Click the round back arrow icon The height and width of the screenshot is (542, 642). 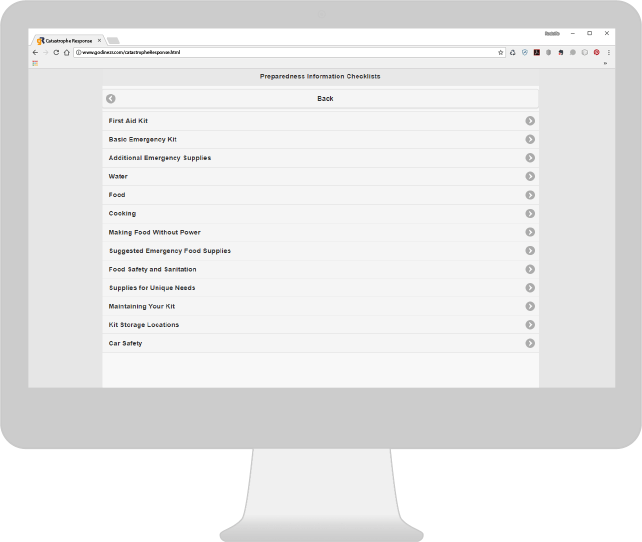(x=111, y=99)
